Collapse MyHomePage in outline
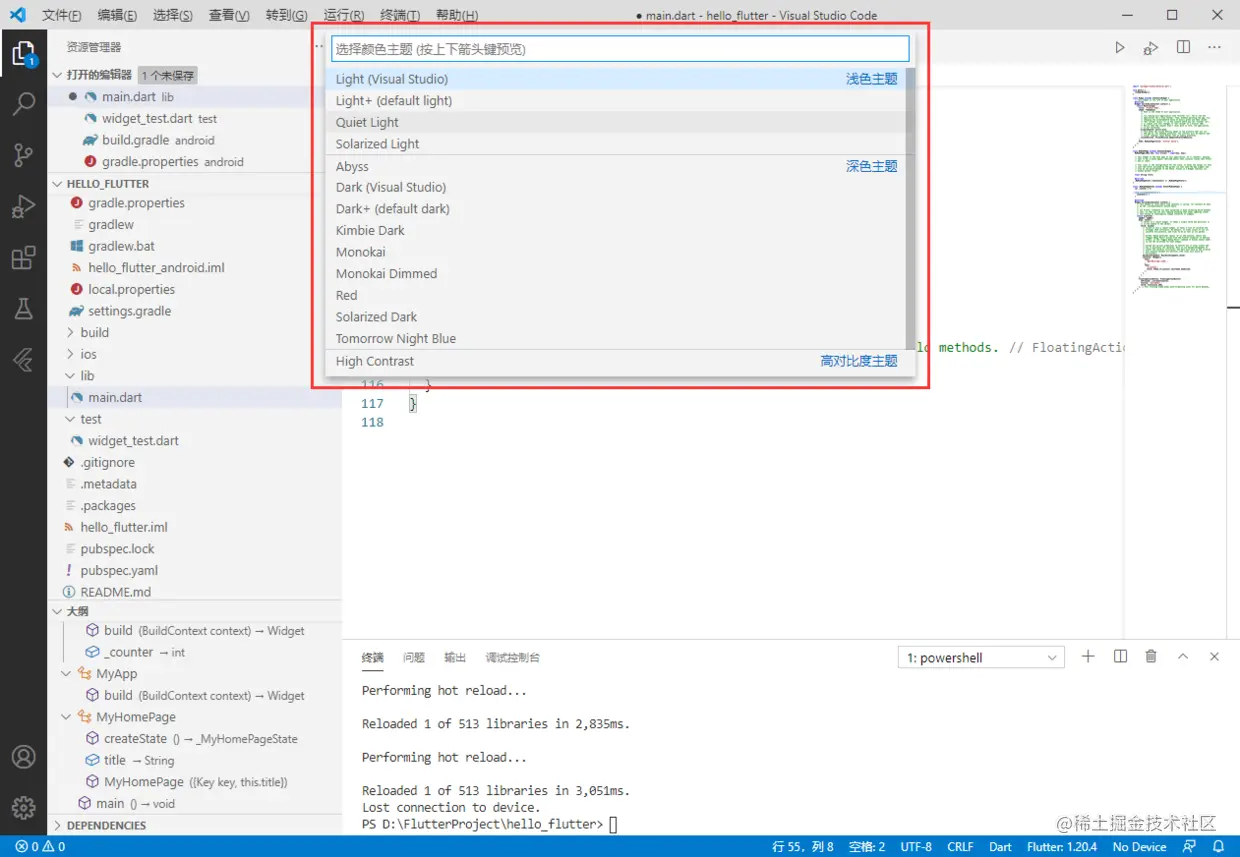Screen dimensions: 1240x857 [67, 717]
